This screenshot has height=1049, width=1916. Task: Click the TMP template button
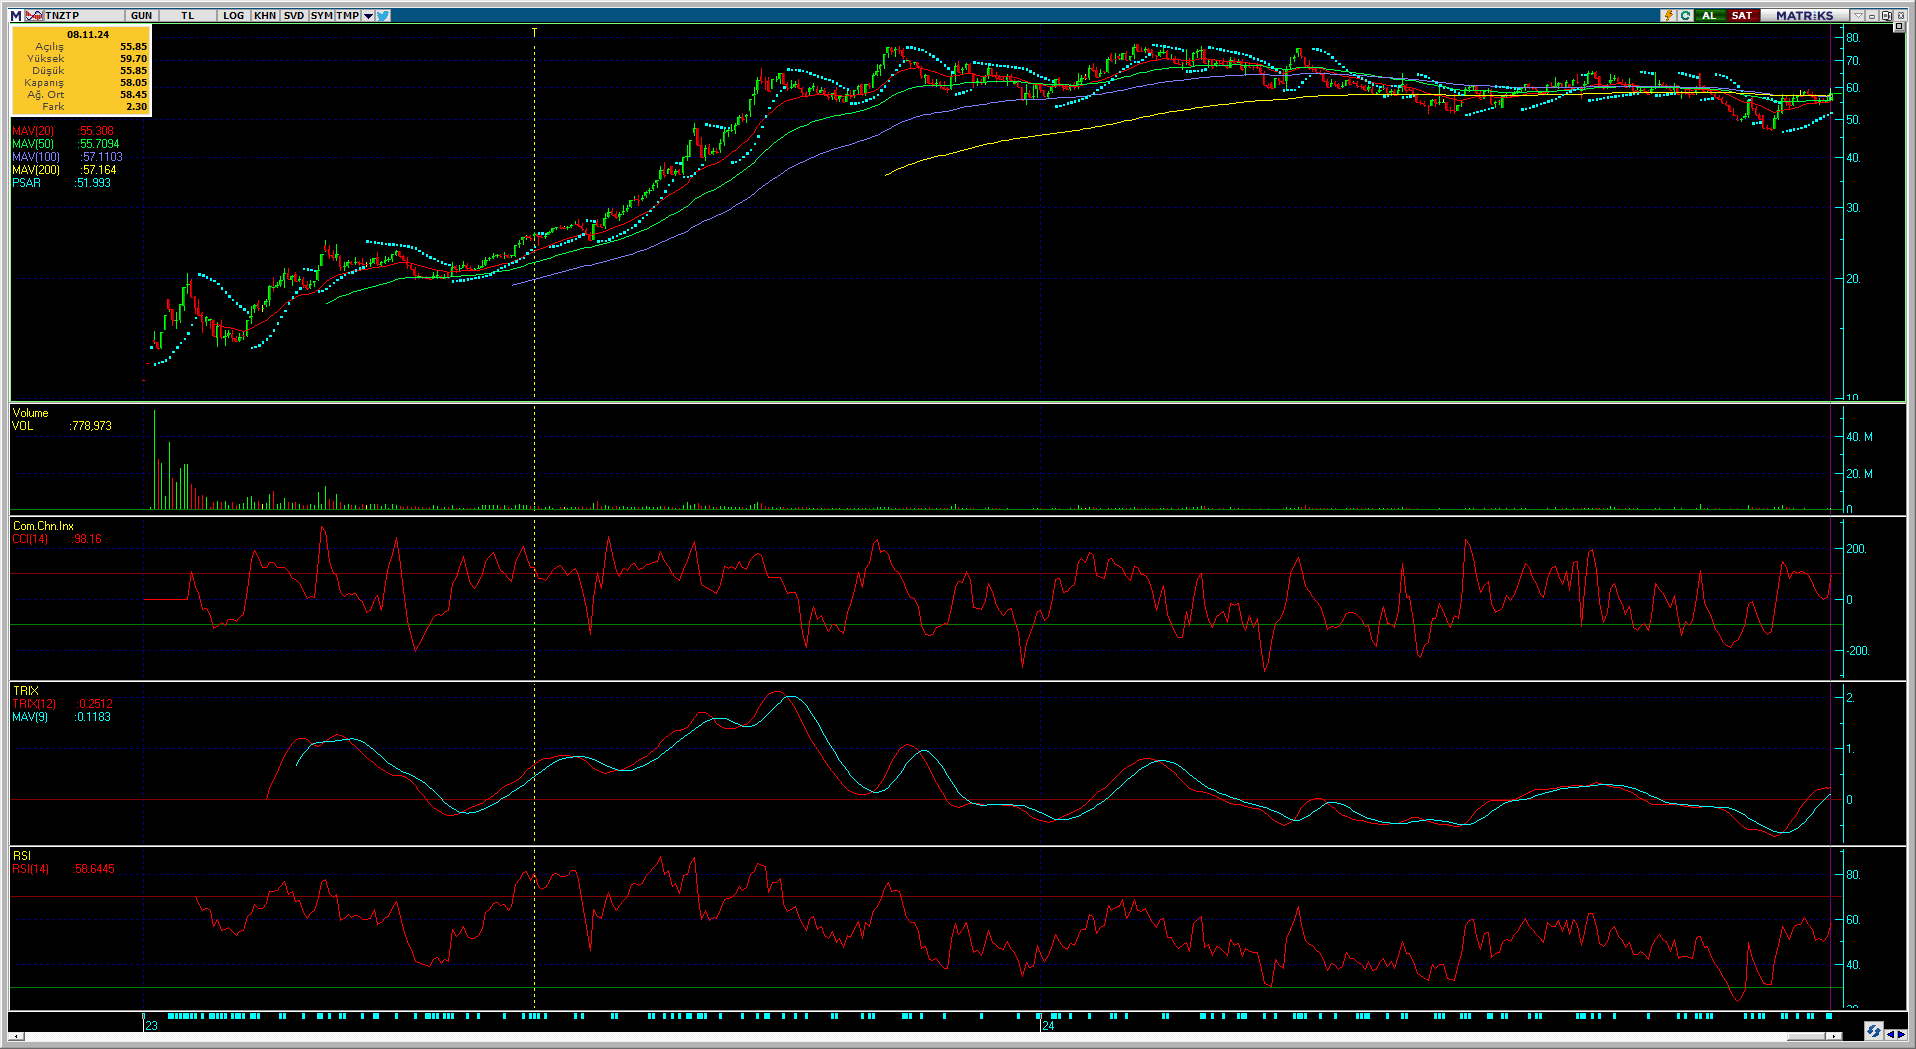click(347, 15)
